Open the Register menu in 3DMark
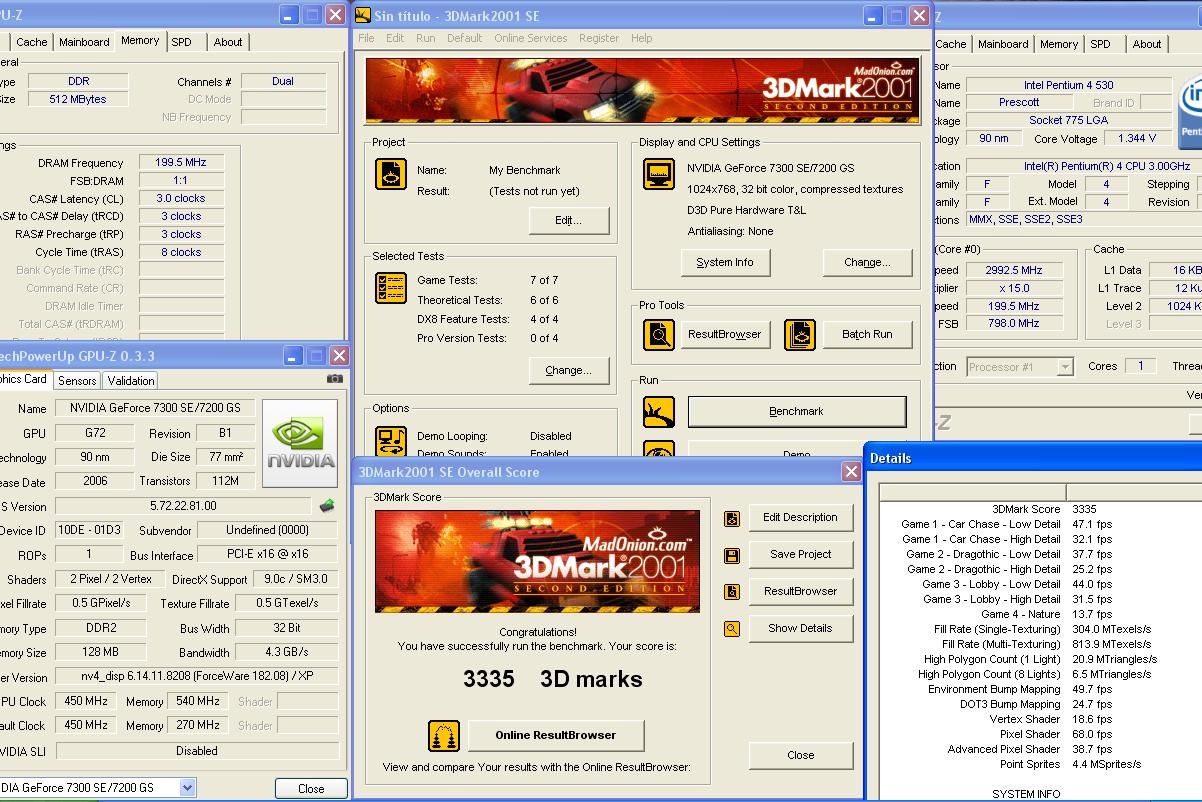The height and width of the screenshot is (802, 1202). [599, 38]
